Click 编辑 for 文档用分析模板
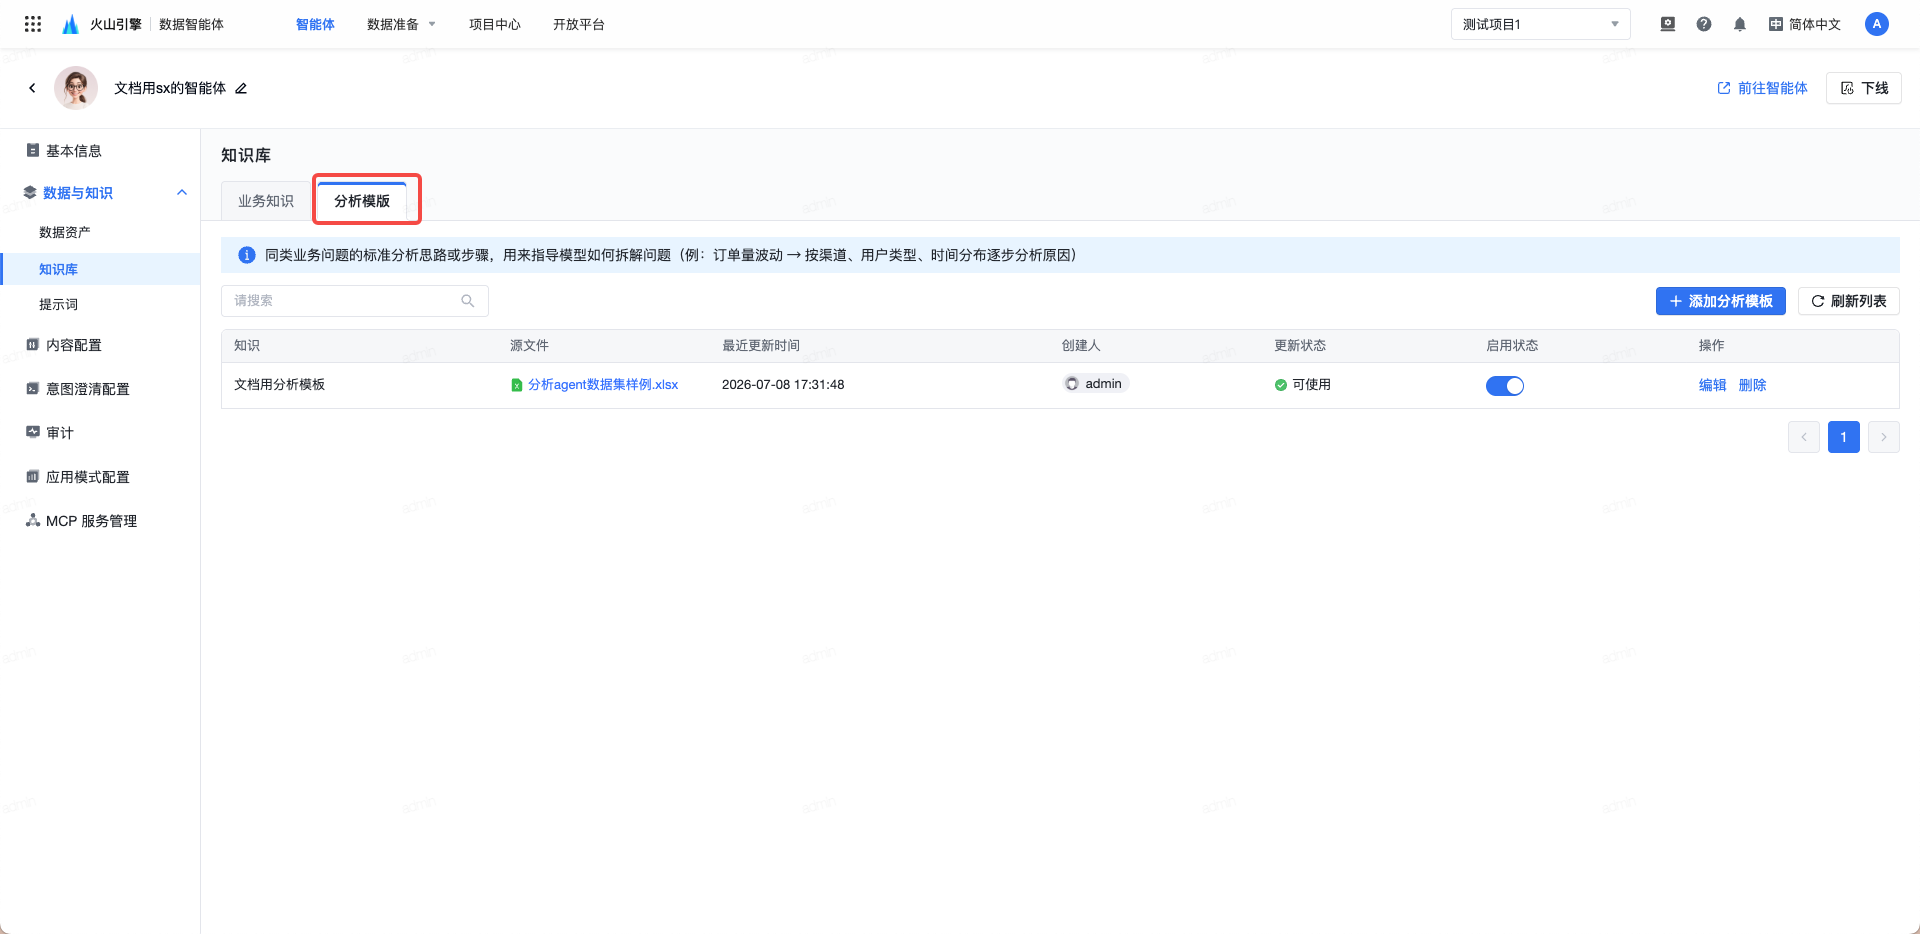This screenshot has width=1920, height=934. 1712,385
